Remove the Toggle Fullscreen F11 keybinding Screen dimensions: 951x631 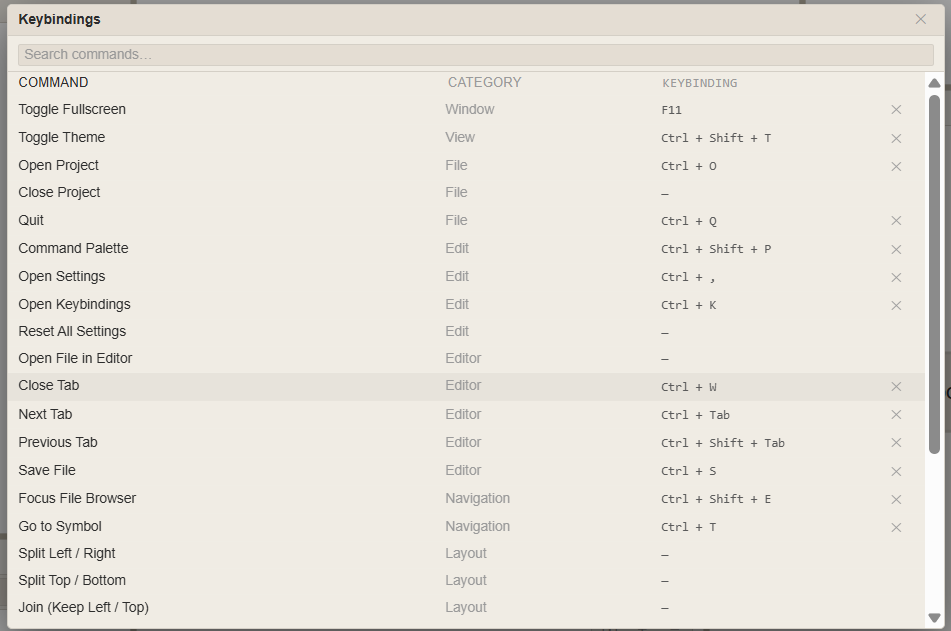[x=896, y=110]
